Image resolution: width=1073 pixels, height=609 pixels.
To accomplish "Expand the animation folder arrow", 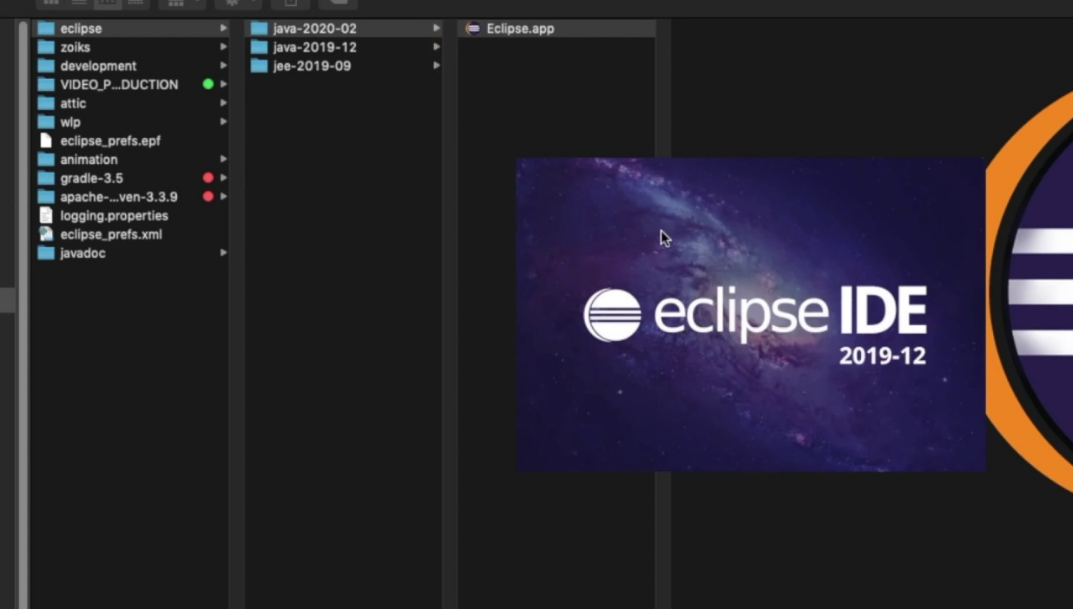I will pyautogui.click(x=223, y=159).
